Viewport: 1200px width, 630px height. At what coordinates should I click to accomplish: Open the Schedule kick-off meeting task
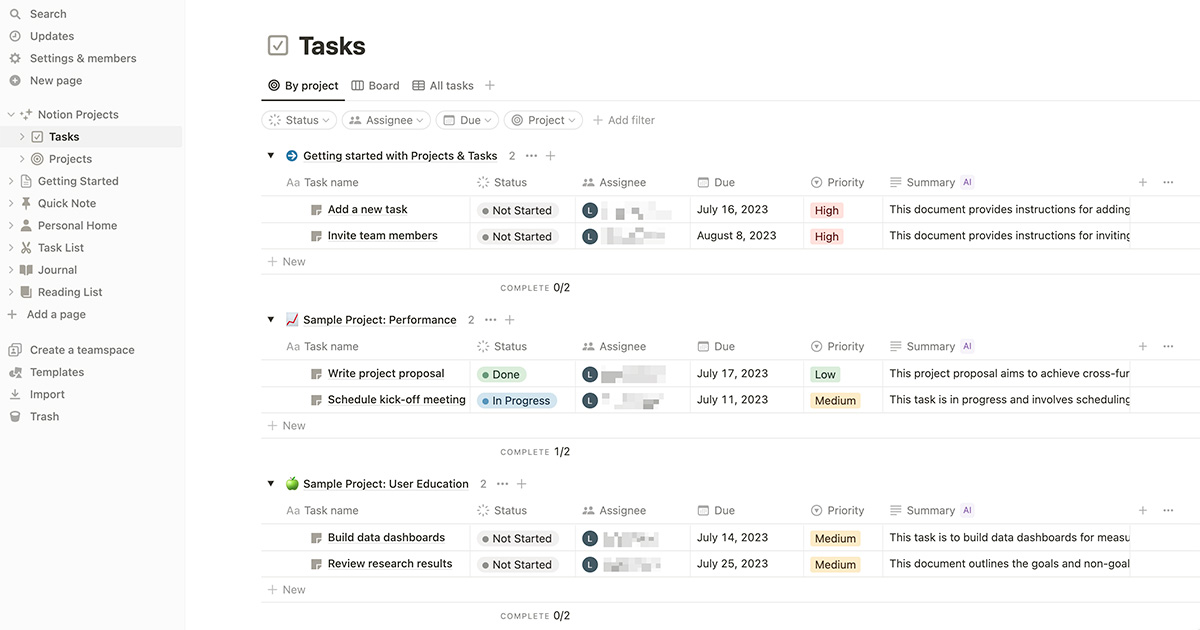point(397,400)
